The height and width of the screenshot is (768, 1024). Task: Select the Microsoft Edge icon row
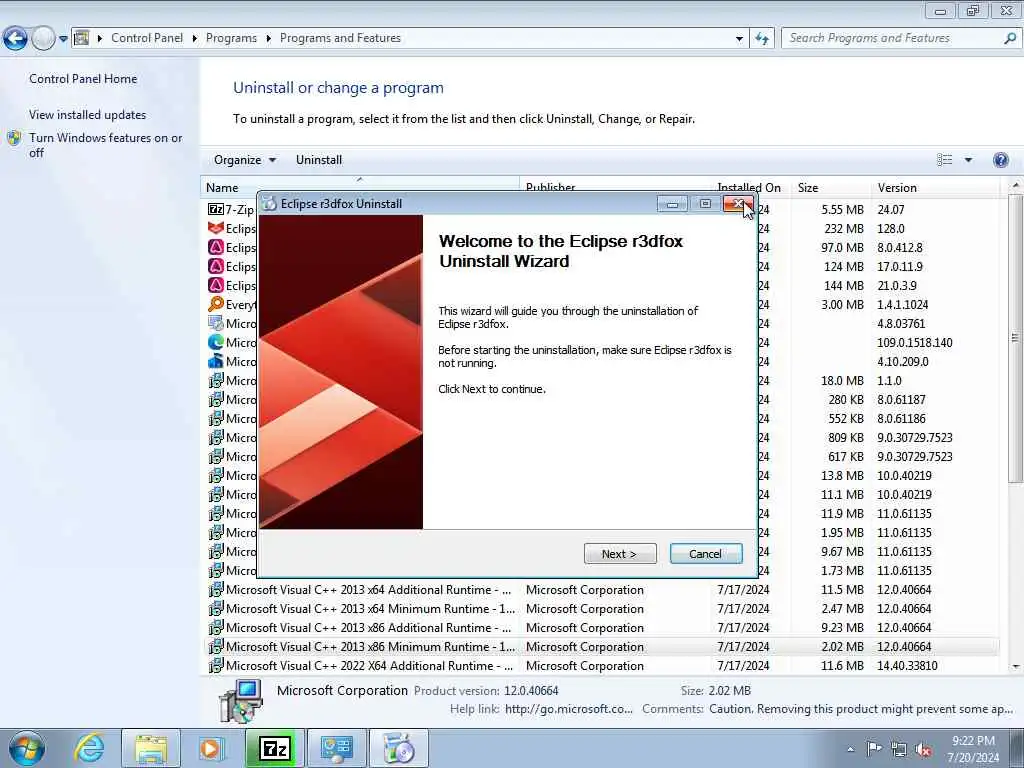click(x=216, y=342)
